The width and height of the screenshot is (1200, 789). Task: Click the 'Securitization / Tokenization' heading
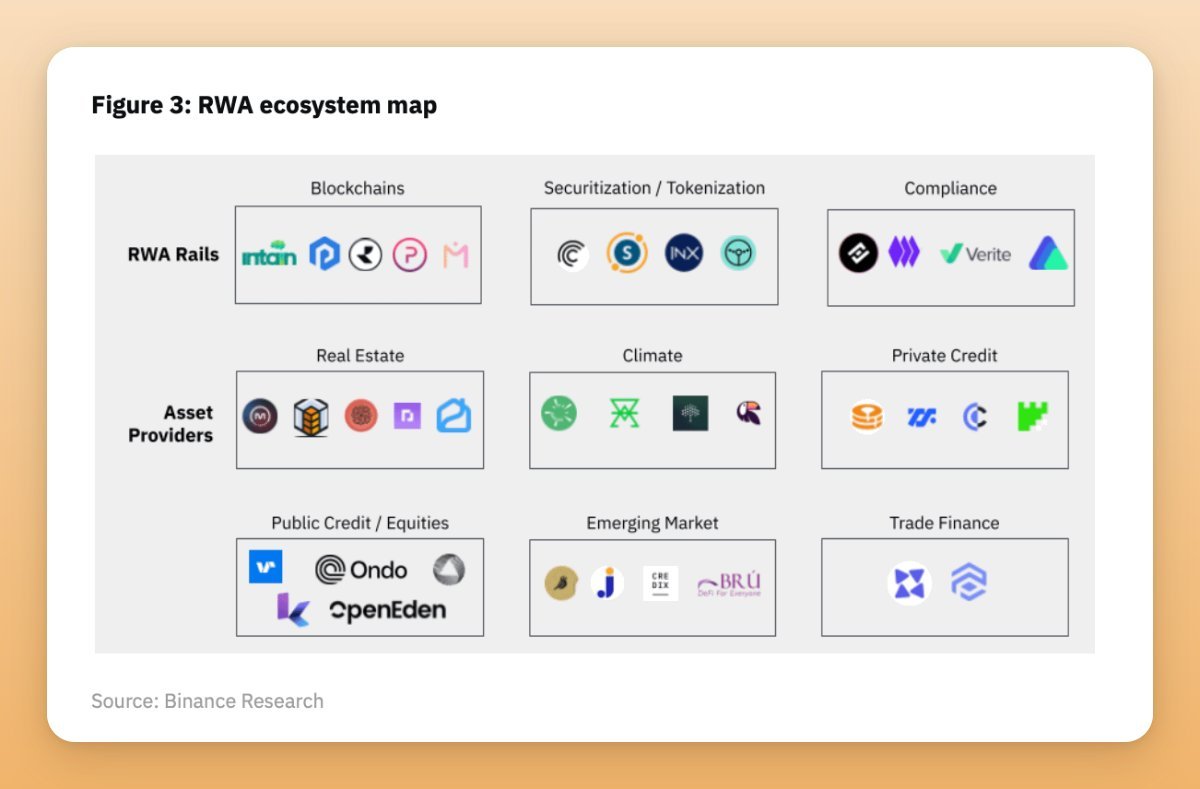click(654, 188)
